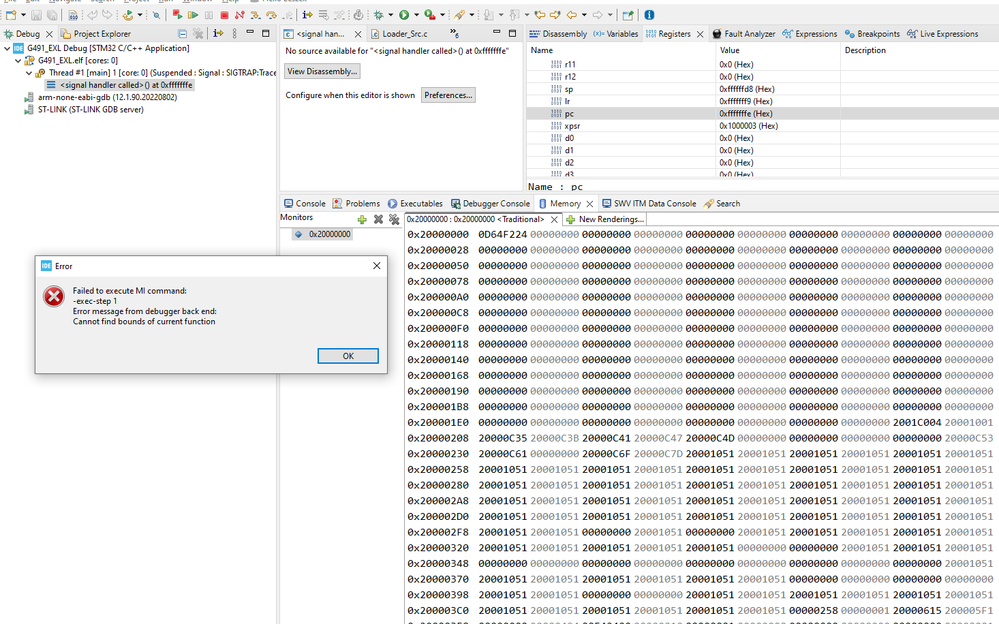Screen dimensions: 999x624
Task: Click the green Resume icon
Action: click(x=193, y=15)
